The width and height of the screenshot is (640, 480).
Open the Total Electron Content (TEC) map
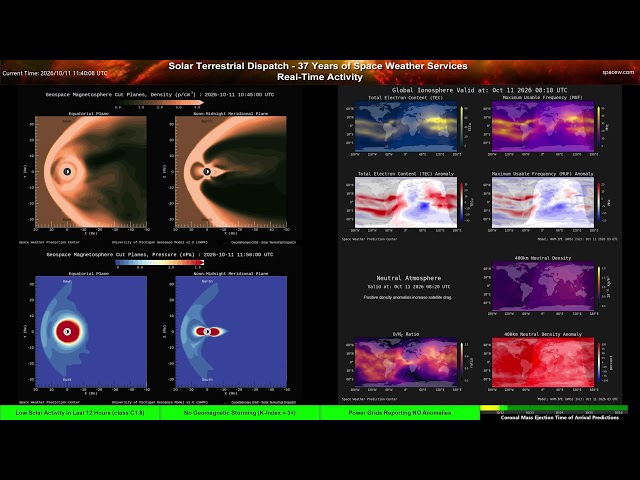point(406,127)
